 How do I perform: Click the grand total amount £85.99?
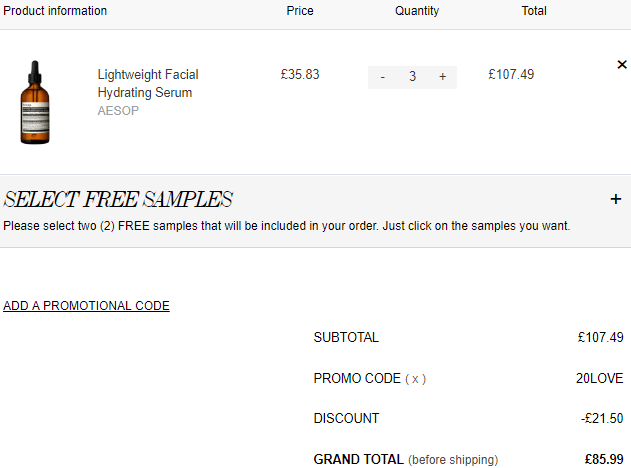tap(604, 459)
